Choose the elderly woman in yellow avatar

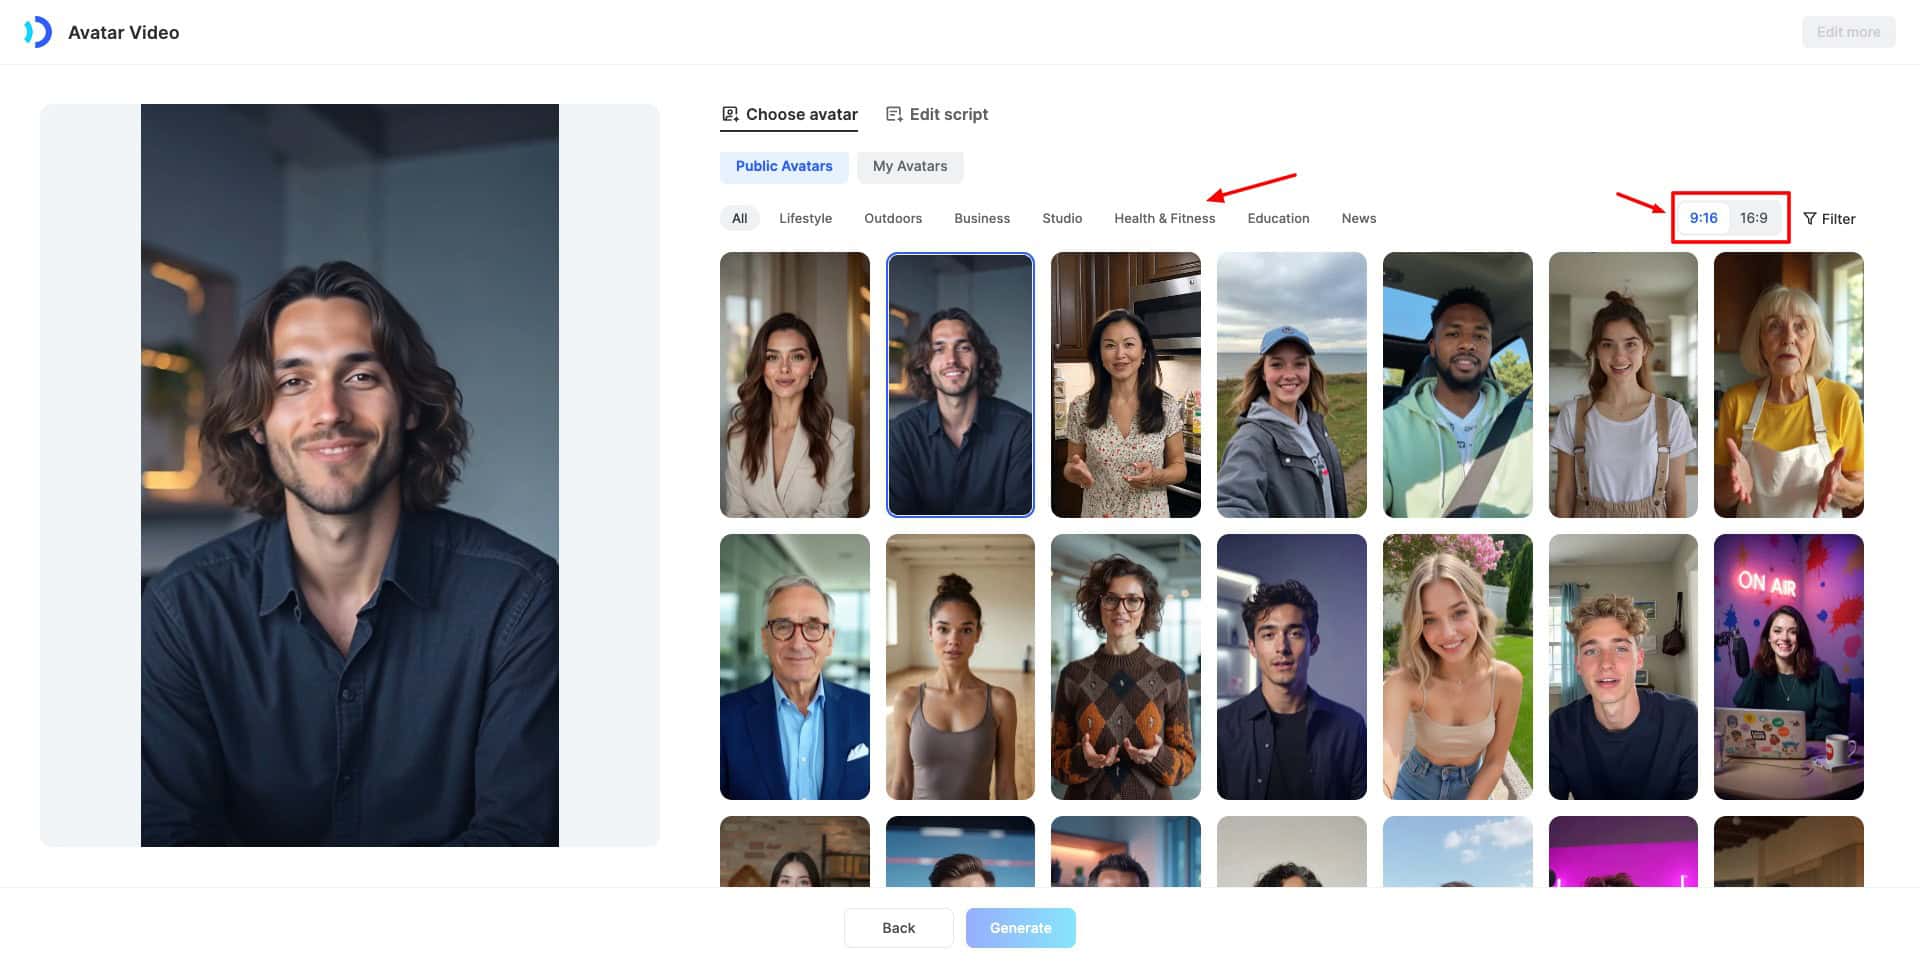1788,385
